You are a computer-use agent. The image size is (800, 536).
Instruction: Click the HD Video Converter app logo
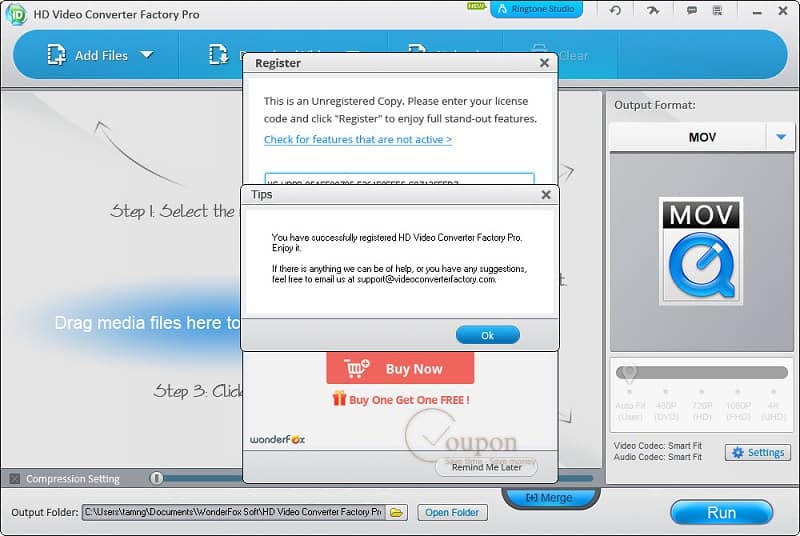(16, 14)
